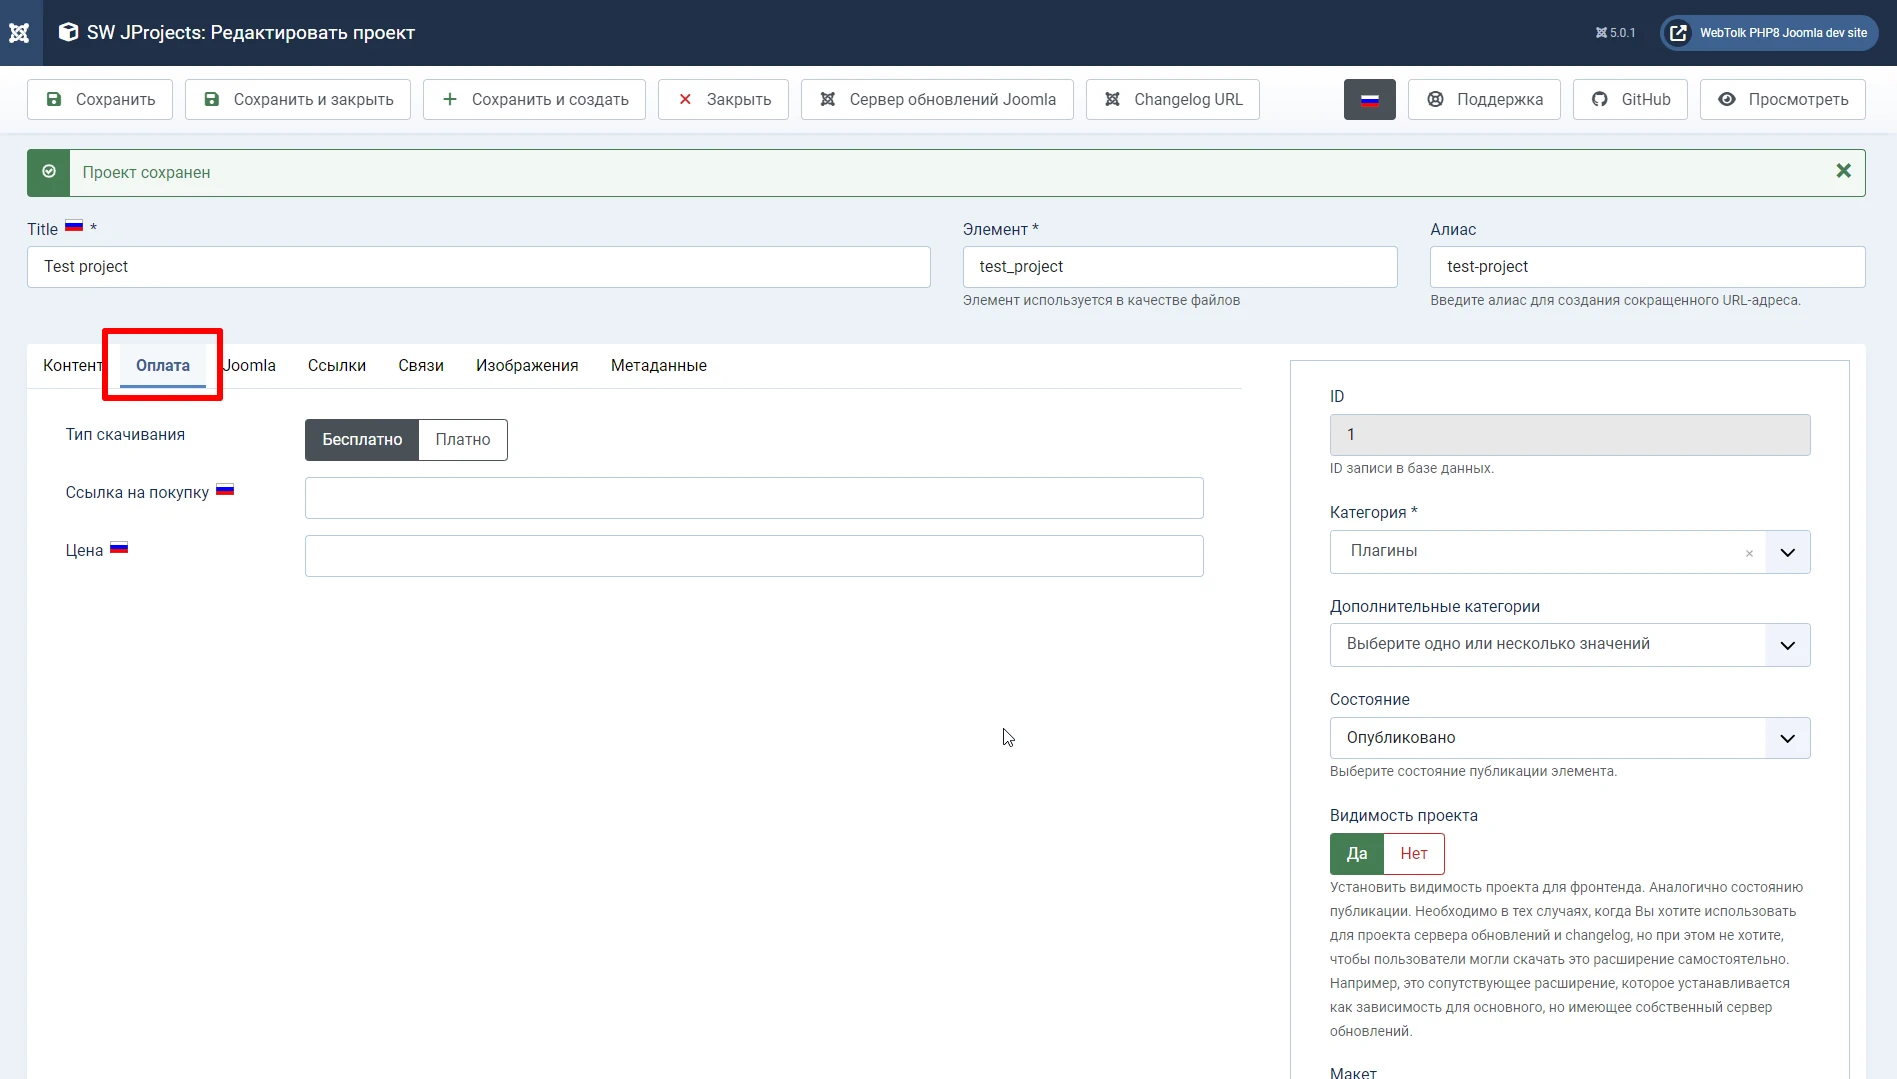Open the Состояние dropdown

(1570, 738)
